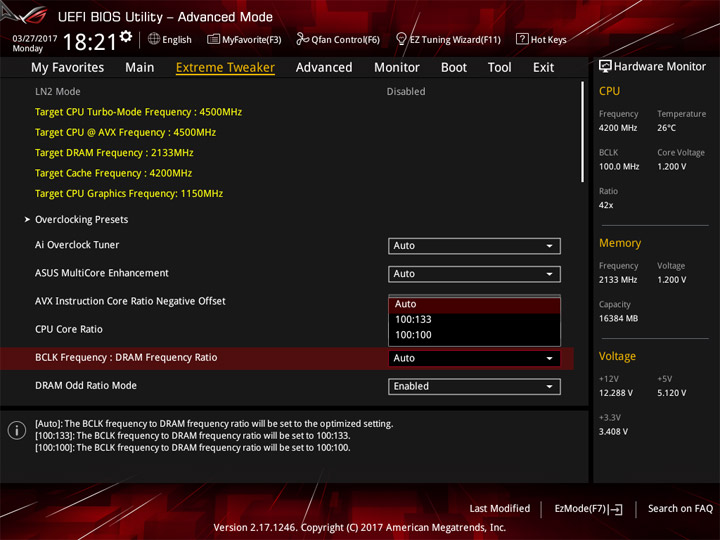Select the DRAM Odd Ratio Mode label
The height and width of the screenshot is (540, 720).
[x=86, y=385]
